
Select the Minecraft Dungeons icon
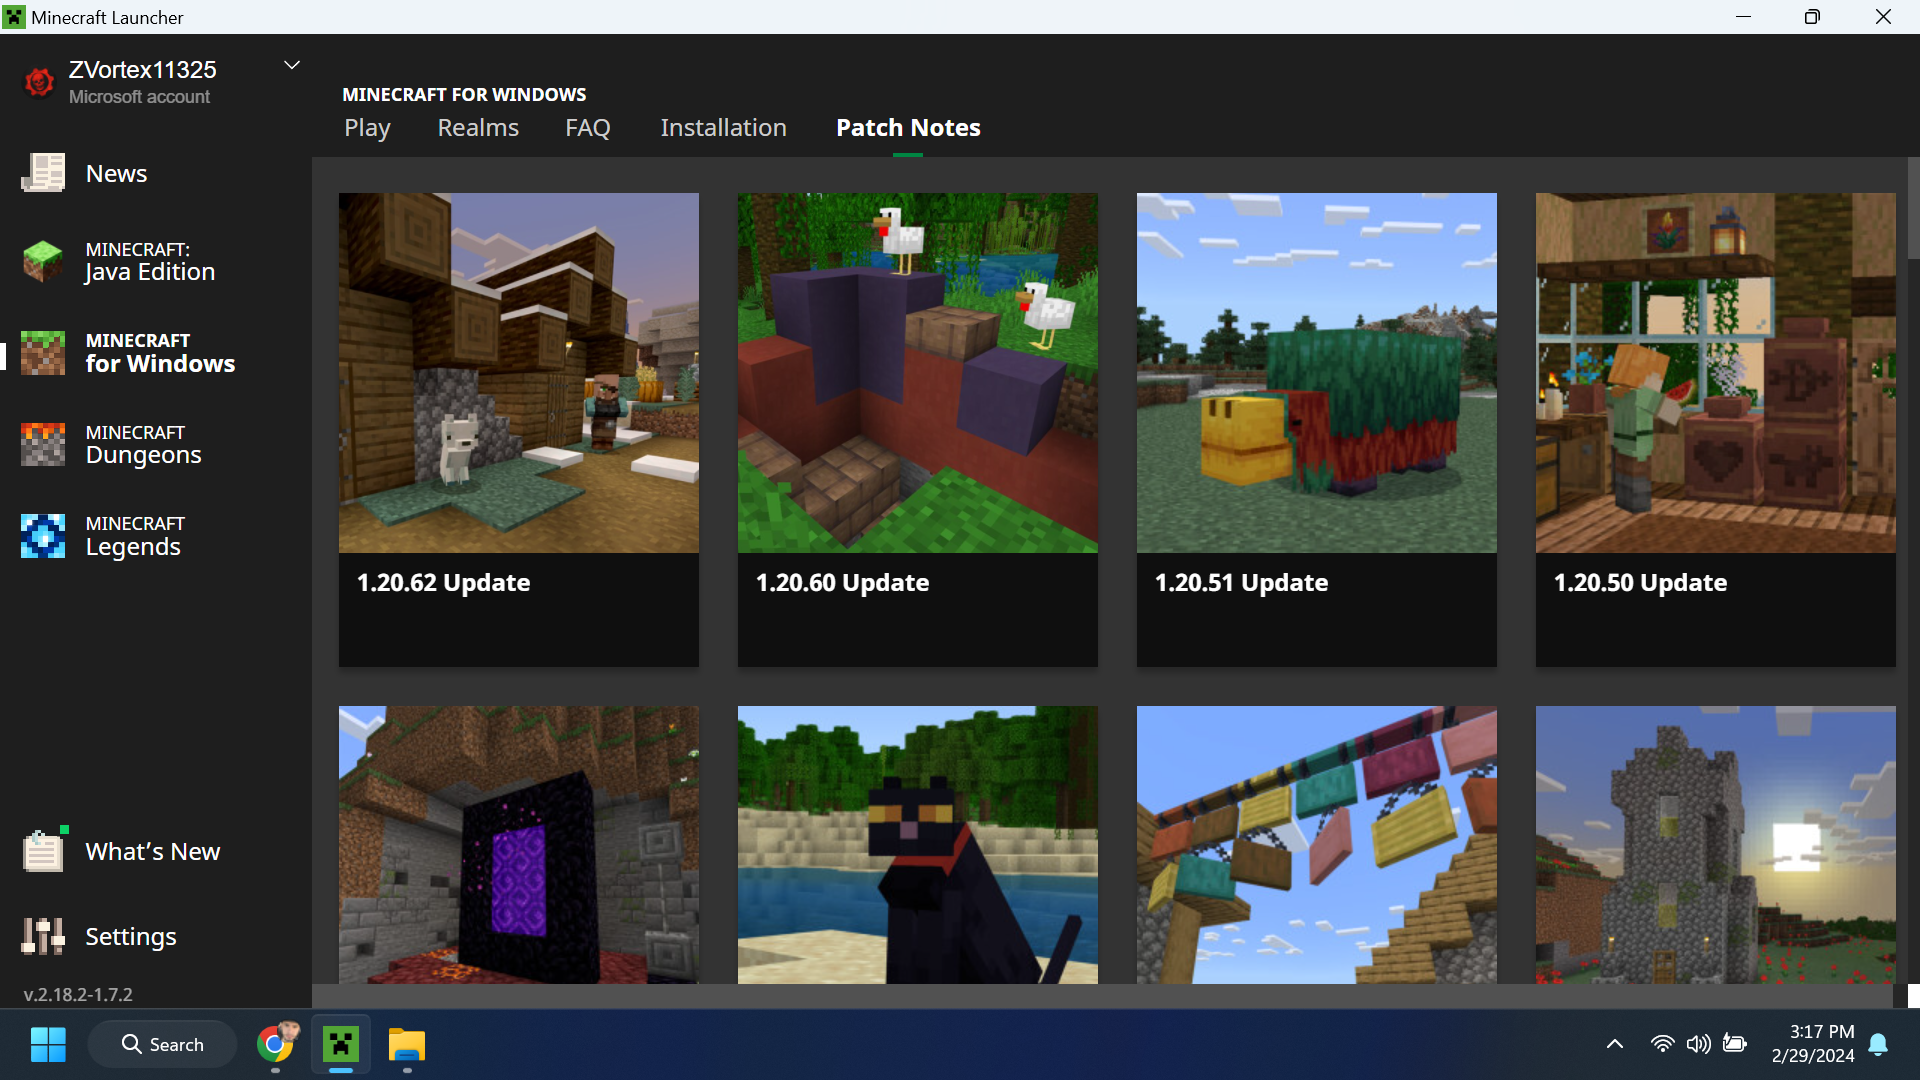point(43,444)
